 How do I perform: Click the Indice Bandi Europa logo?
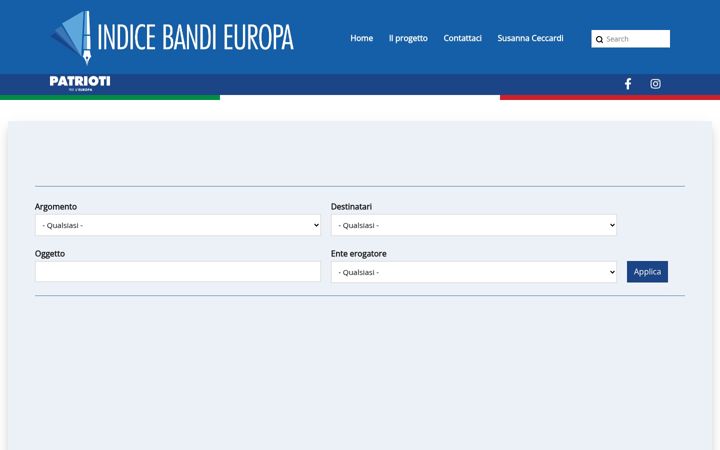(172, 37)
